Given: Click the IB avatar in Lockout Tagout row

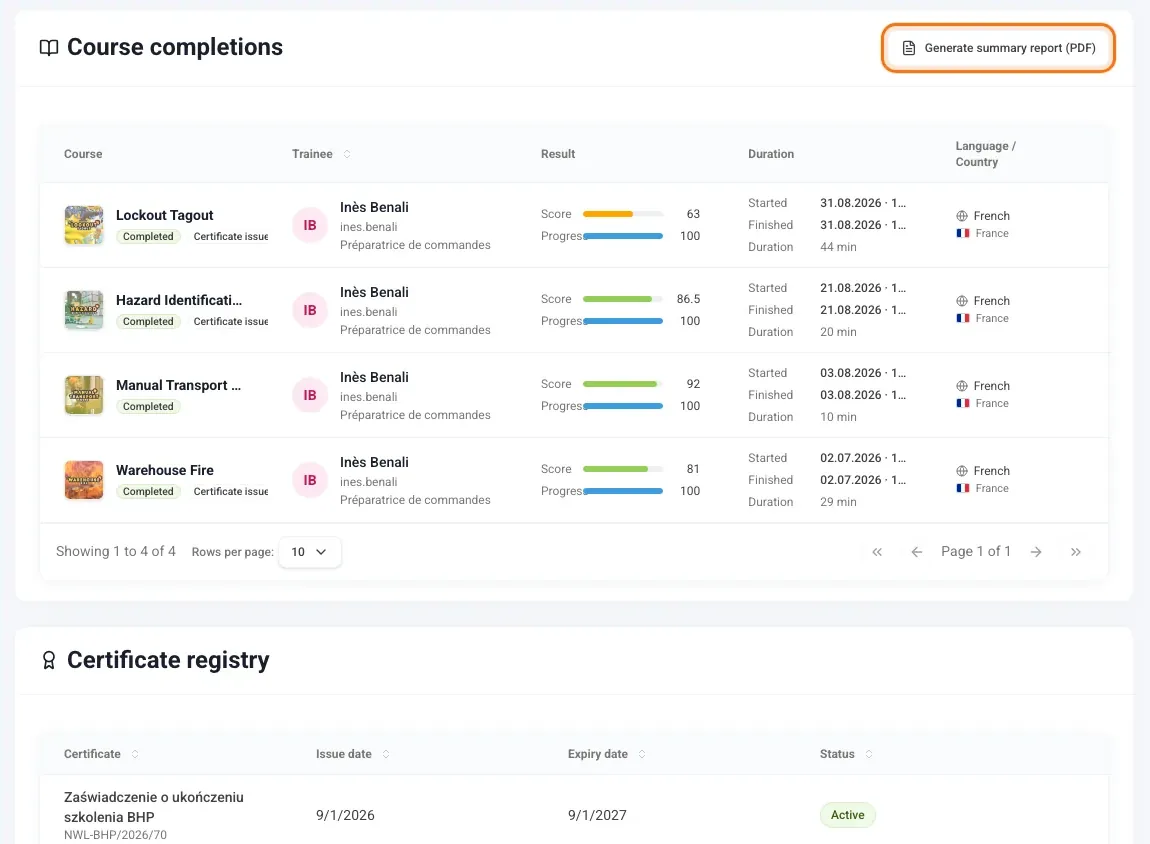Looking at the screenshot, I should [x=310, y=225].
